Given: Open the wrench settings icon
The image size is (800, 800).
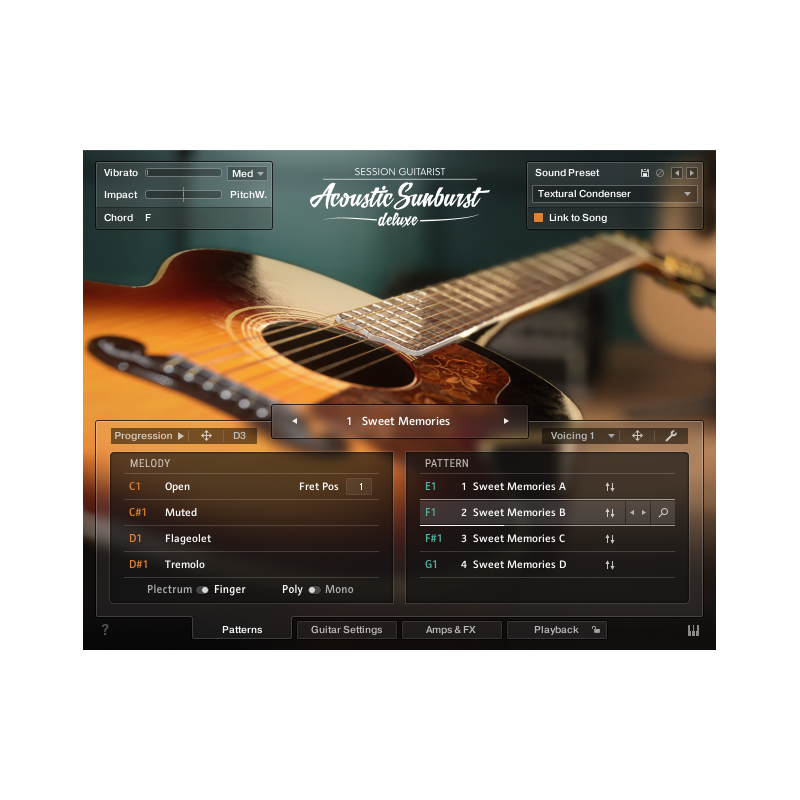Looking at the screenshot, I should tap(671, 436).
